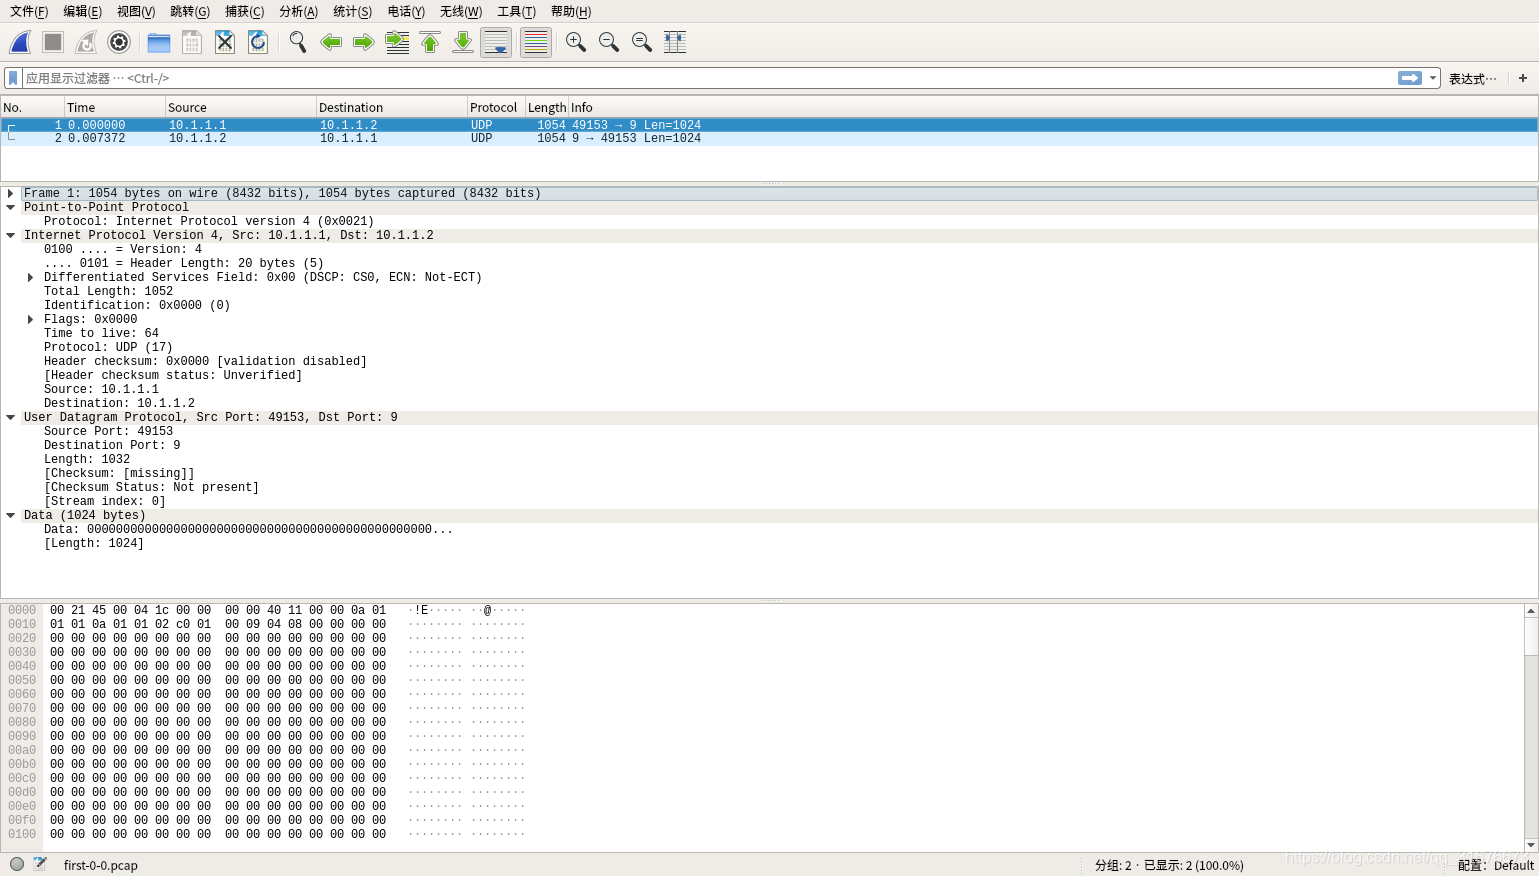Select the Time to live: 64 line
The image size is (1539, 876).
point(101,333)
